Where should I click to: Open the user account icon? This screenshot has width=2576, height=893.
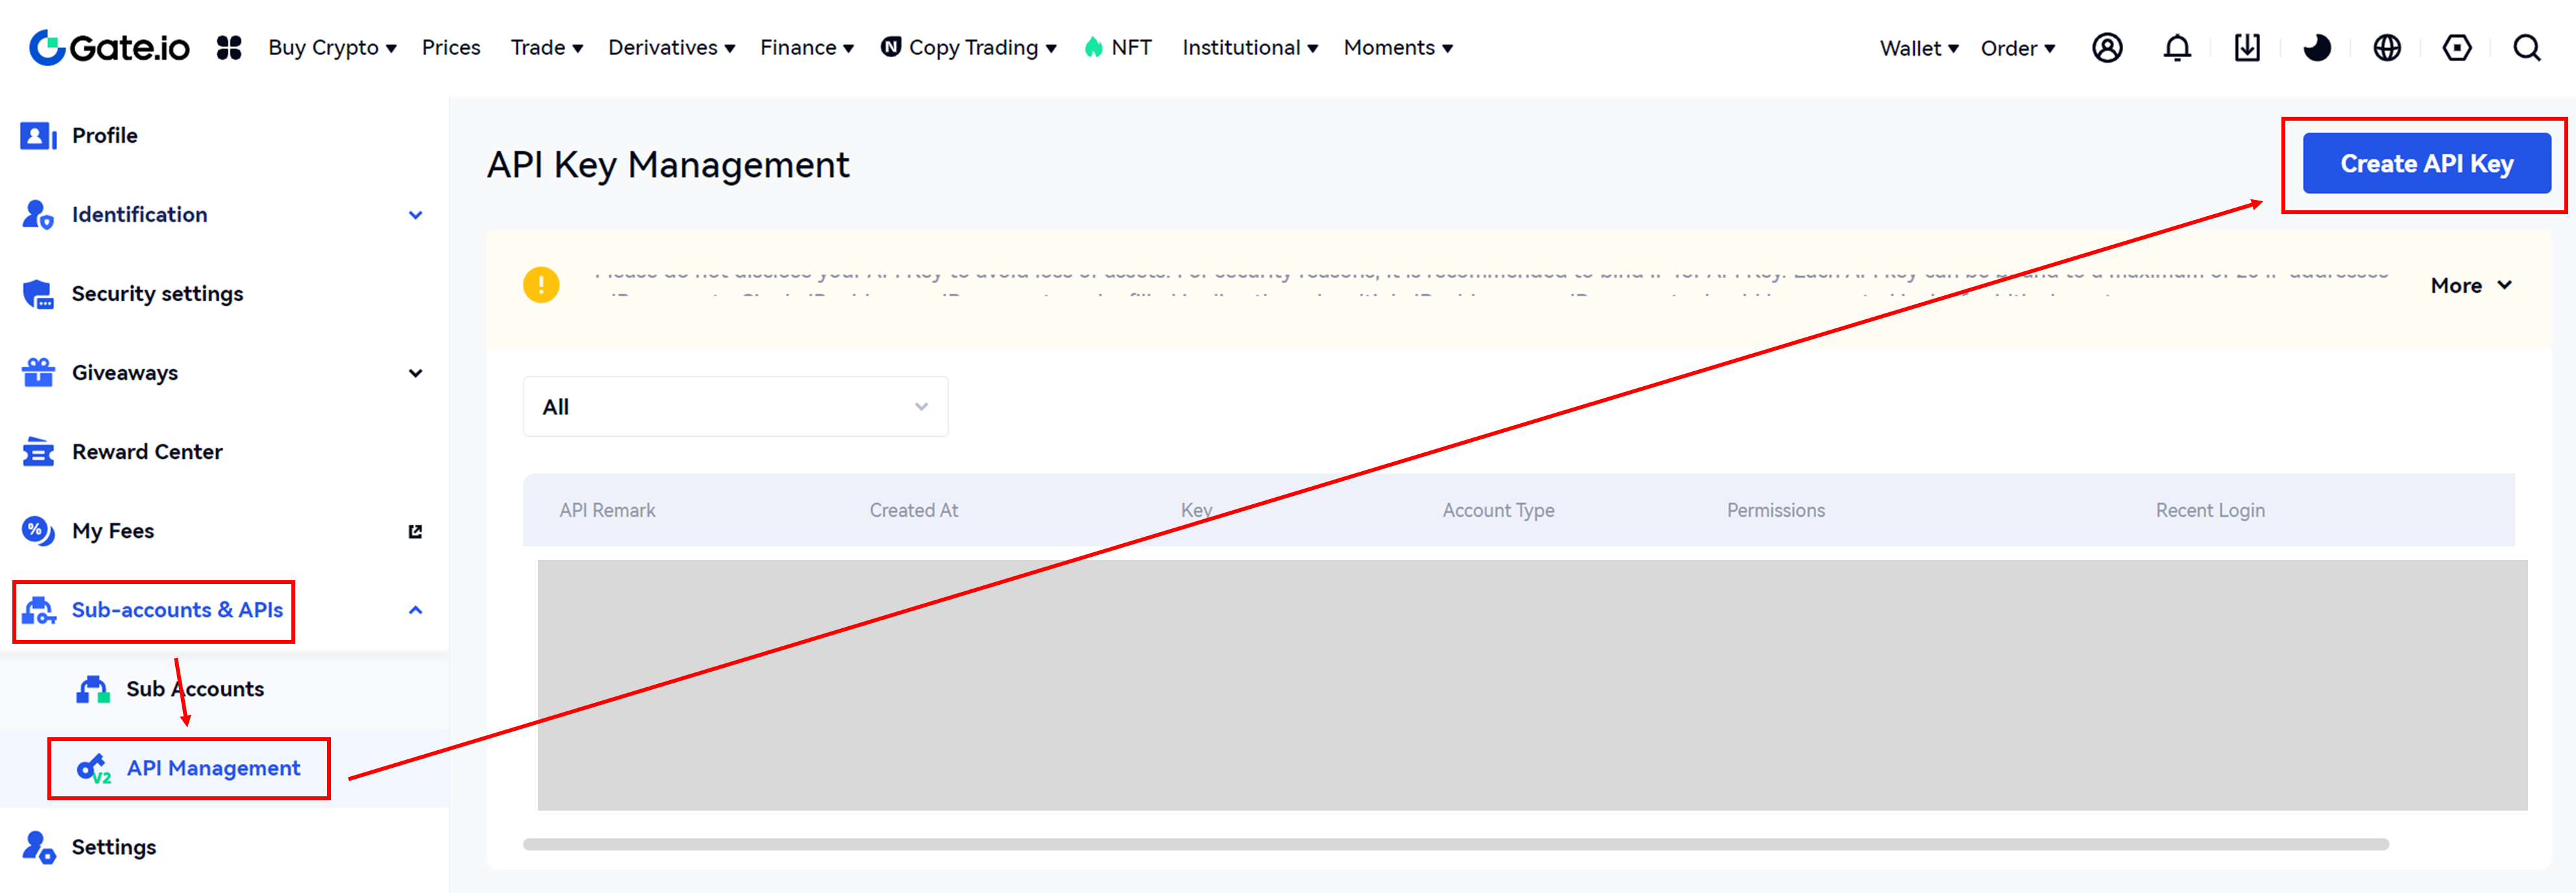tap(2107, 47)
